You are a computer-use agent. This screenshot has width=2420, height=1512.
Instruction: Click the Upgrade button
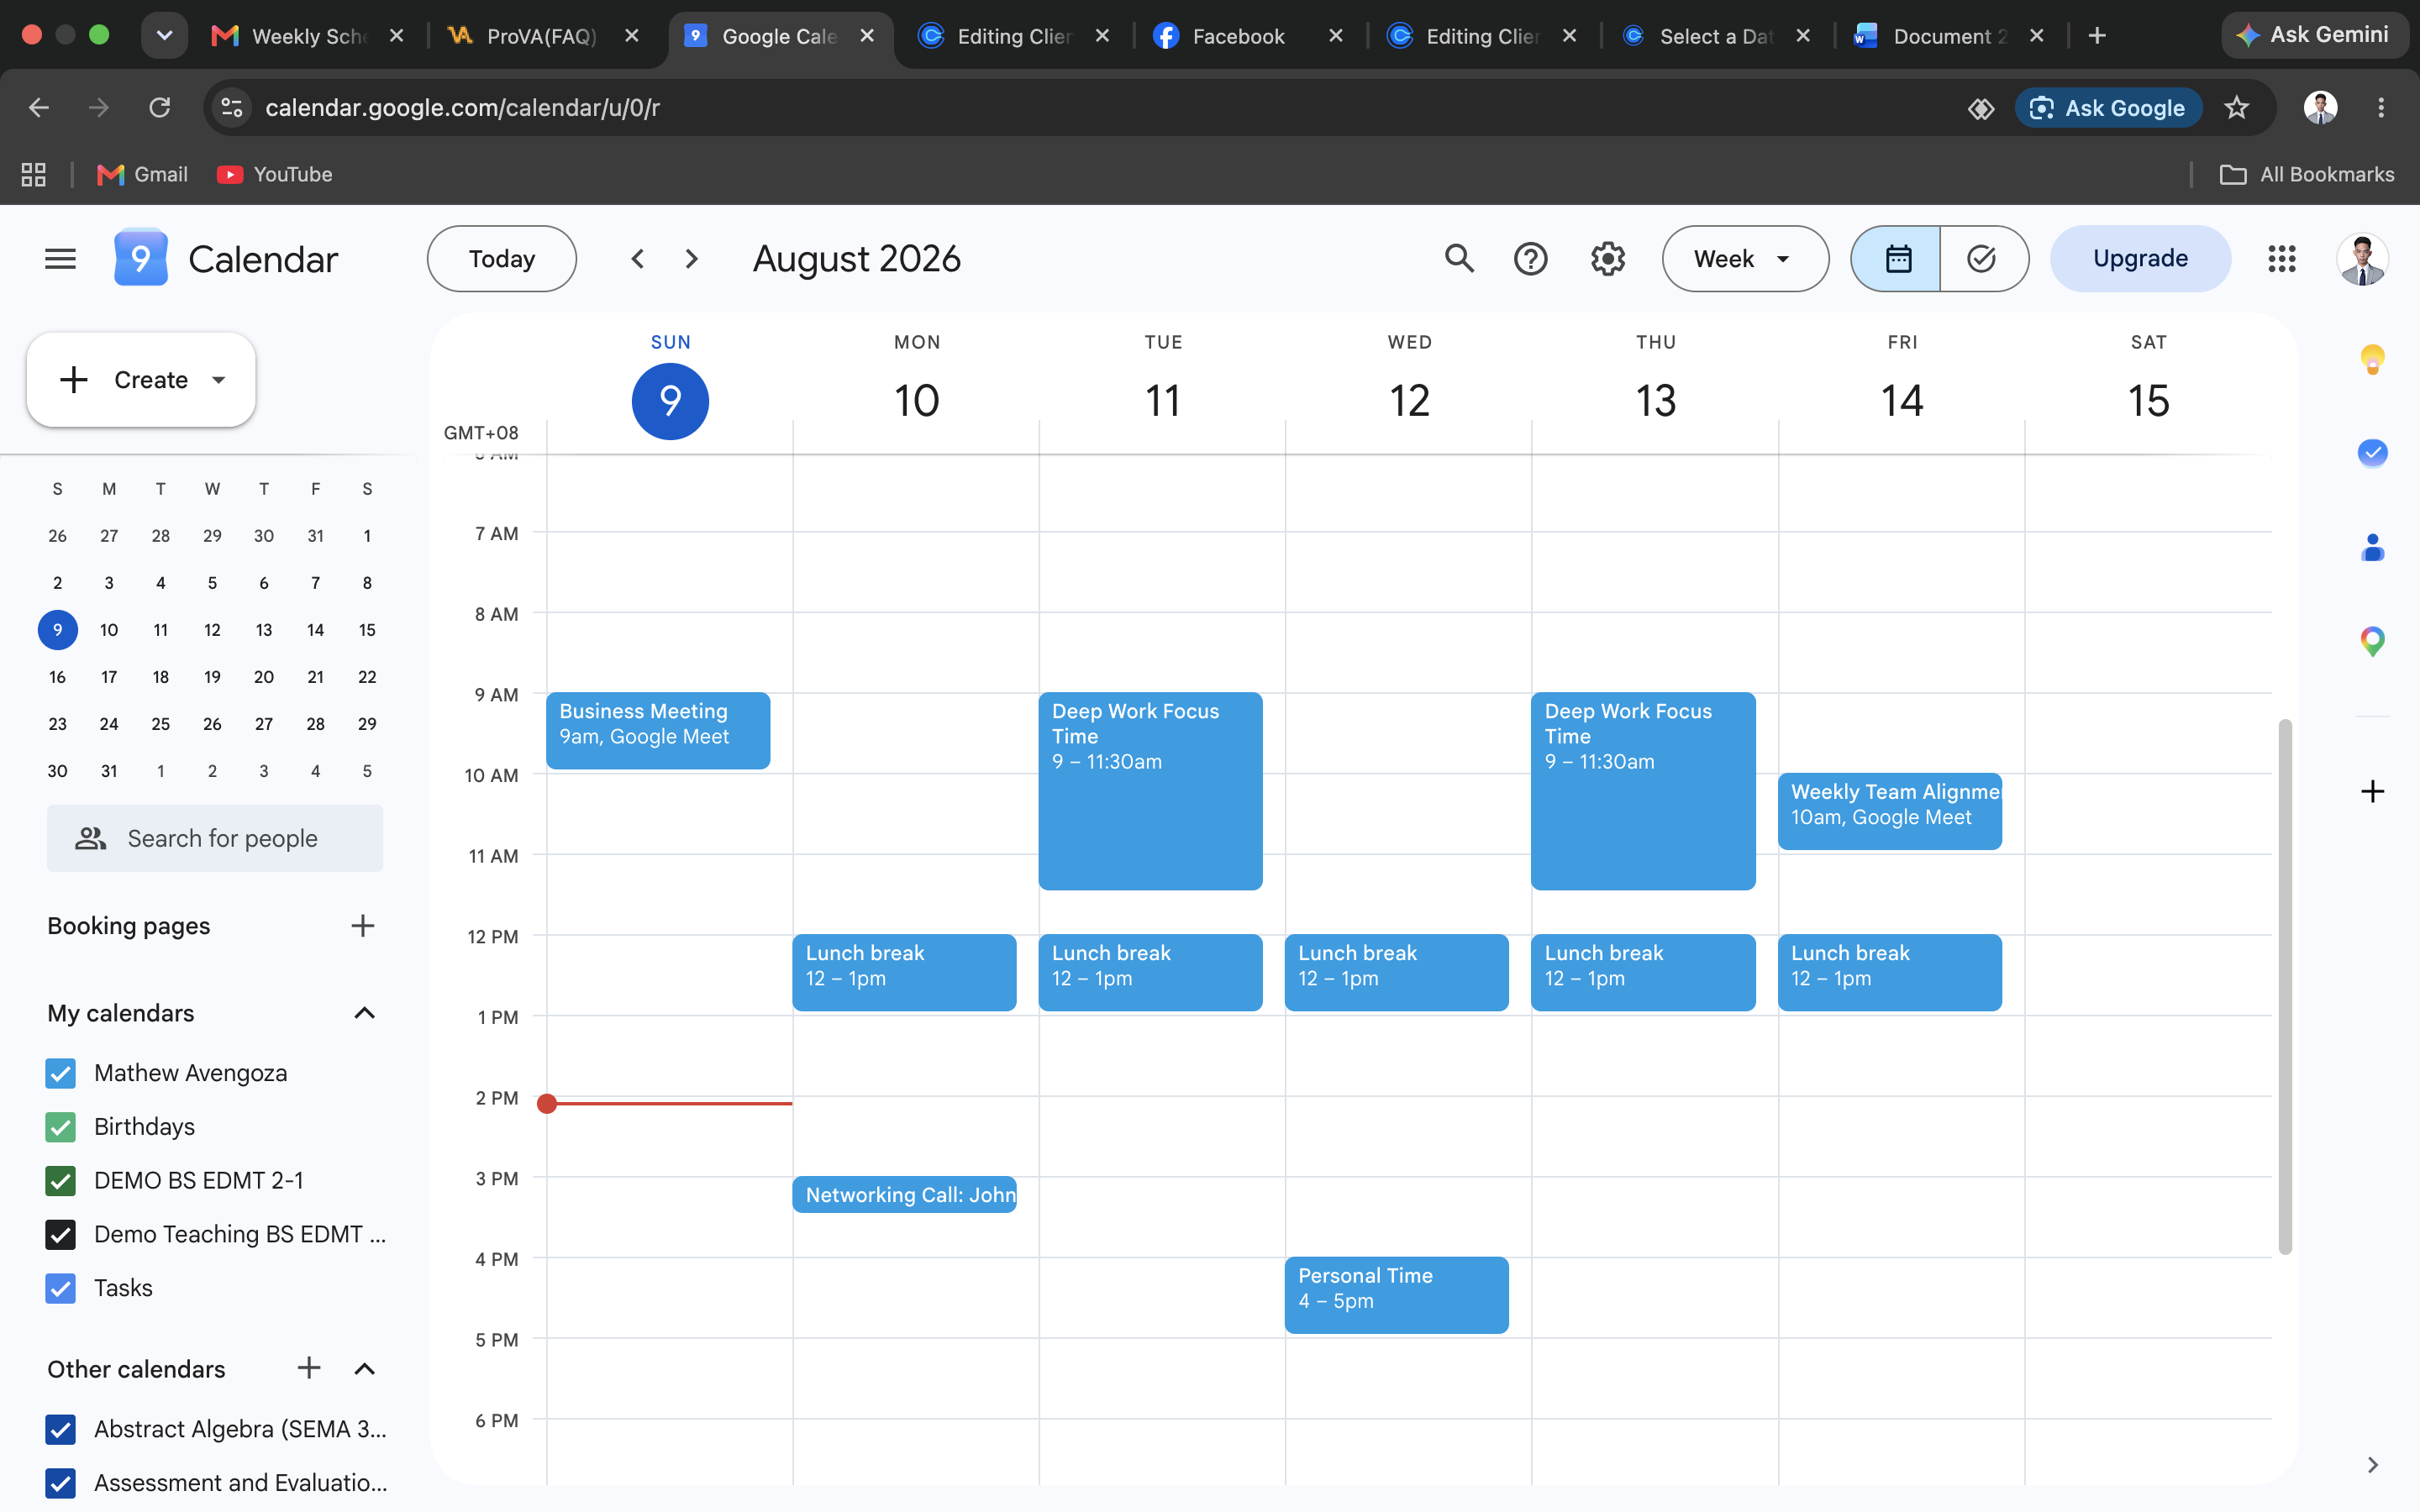click(2140, 259)
